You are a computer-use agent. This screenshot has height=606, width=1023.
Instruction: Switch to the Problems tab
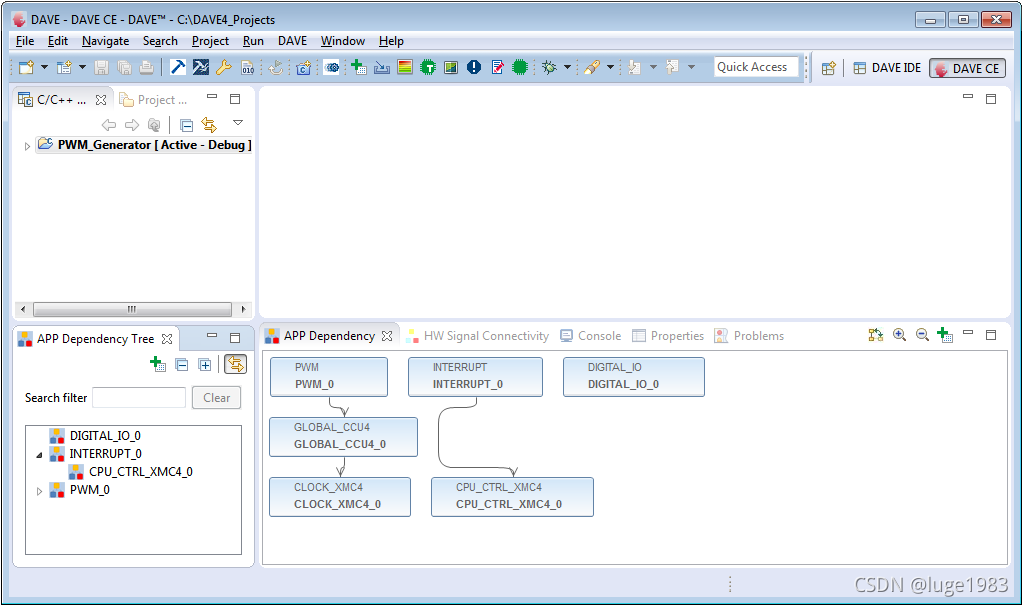pyautogui.click(x=749, y=336)
